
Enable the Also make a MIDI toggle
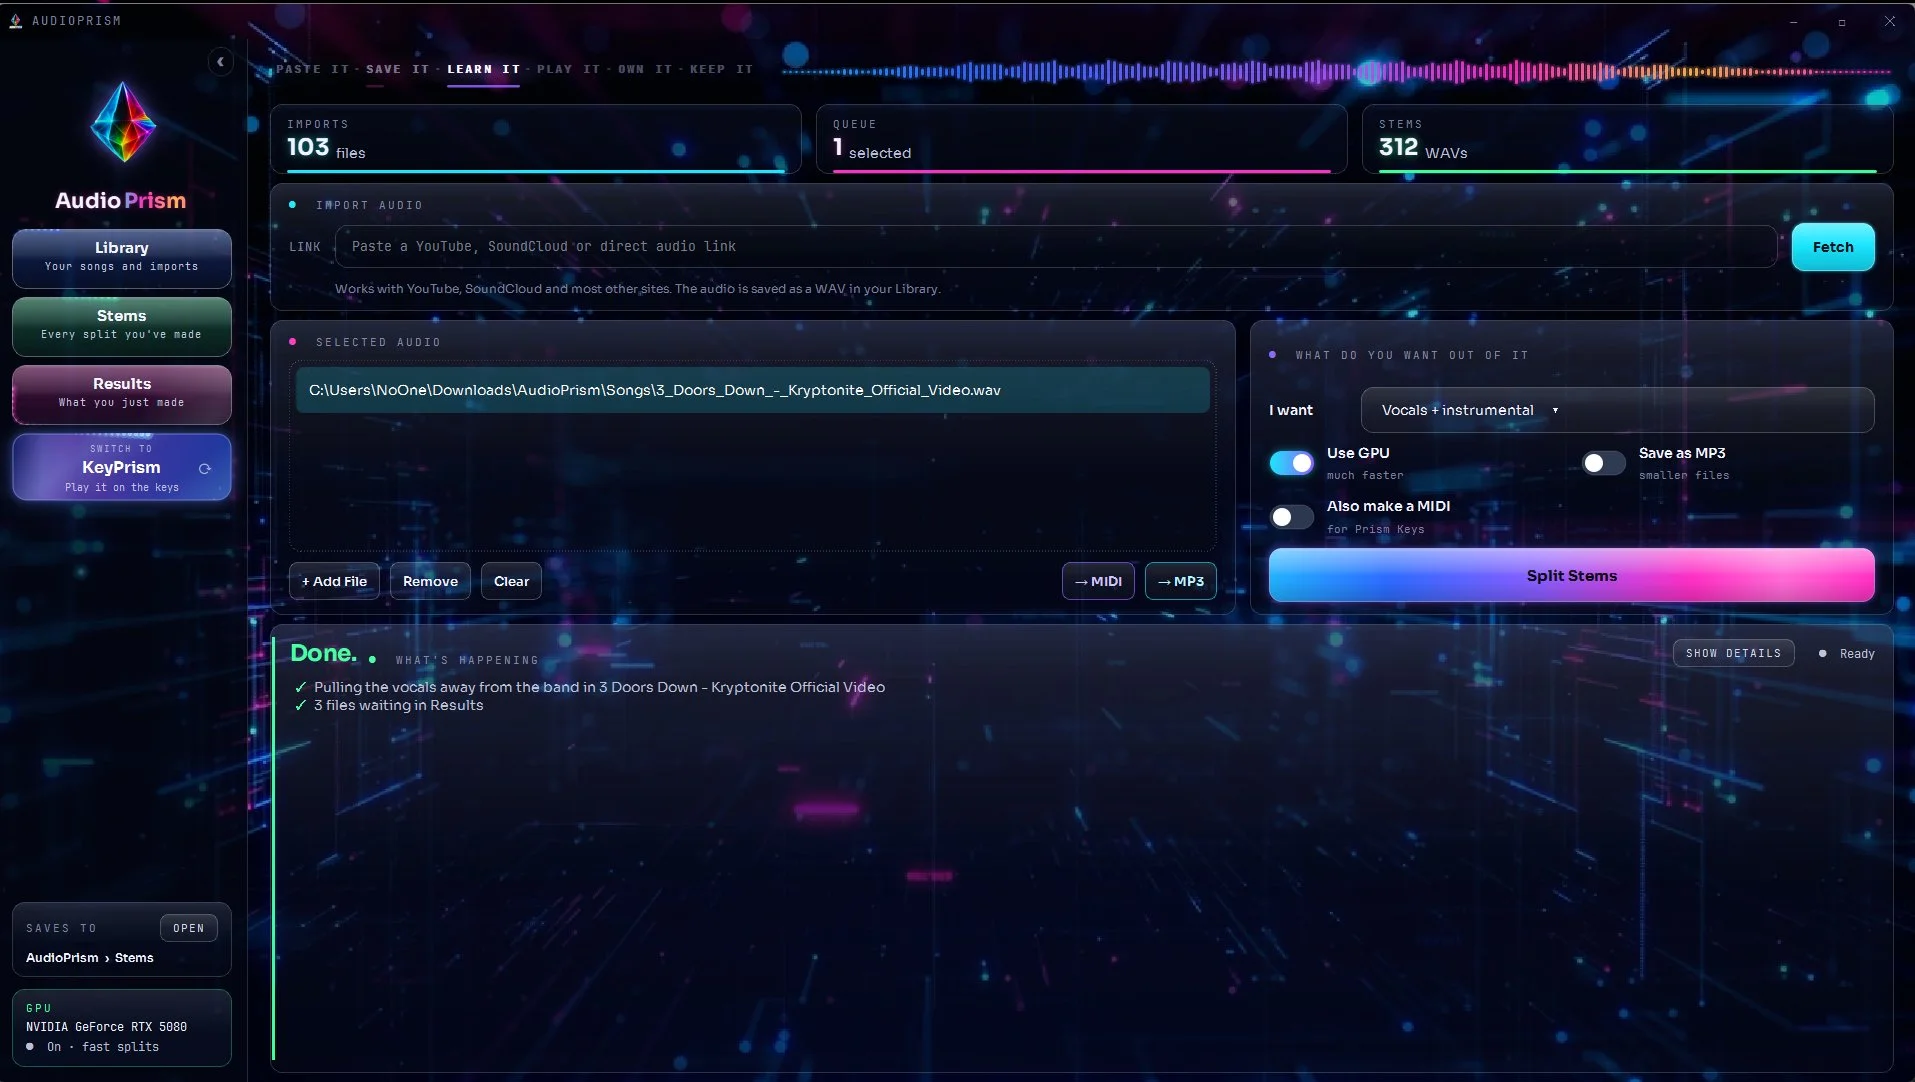pos(1291,517)
